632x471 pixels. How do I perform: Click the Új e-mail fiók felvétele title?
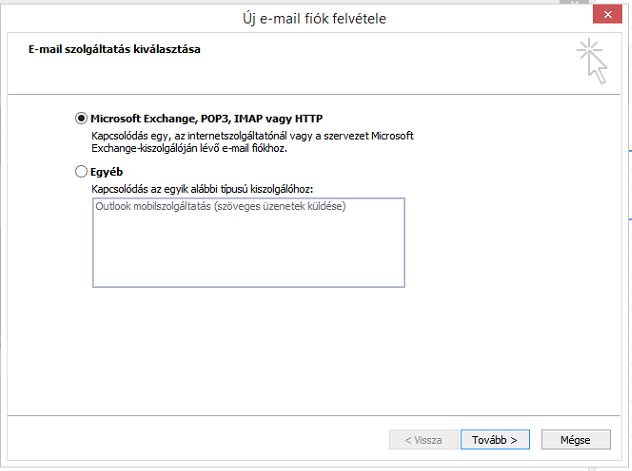click(314, 19)
